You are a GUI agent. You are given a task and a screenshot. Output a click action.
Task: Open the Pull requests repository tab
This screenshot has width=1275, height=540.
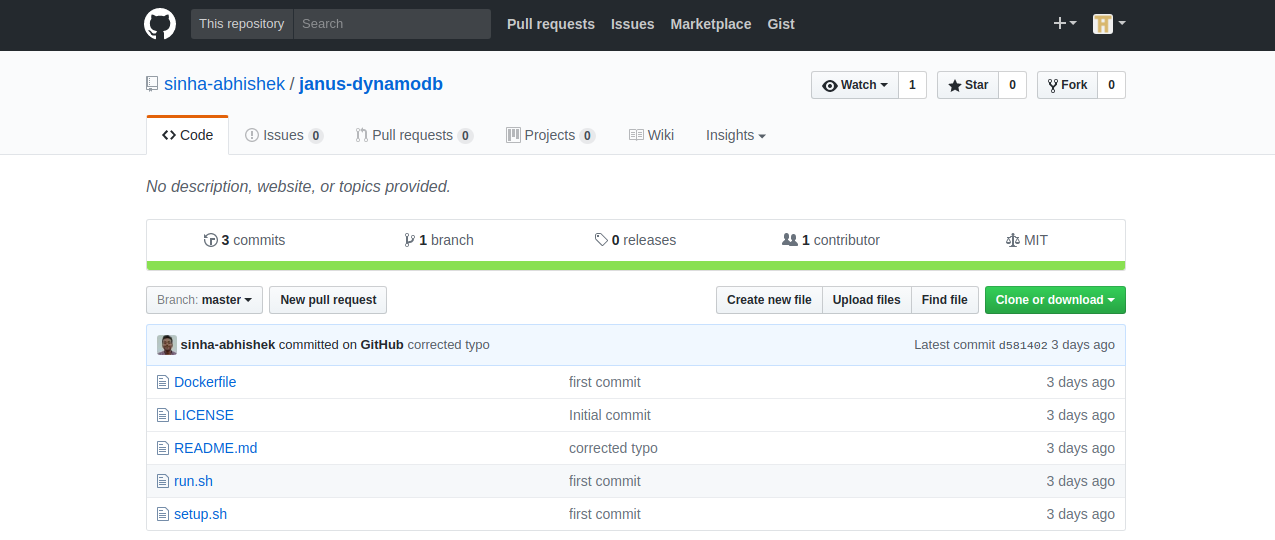coord(414,135)
